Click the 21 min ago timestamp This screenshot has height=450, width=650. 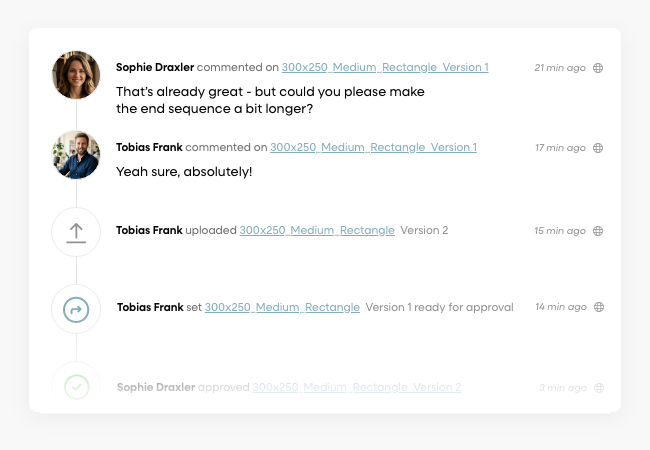560,68
